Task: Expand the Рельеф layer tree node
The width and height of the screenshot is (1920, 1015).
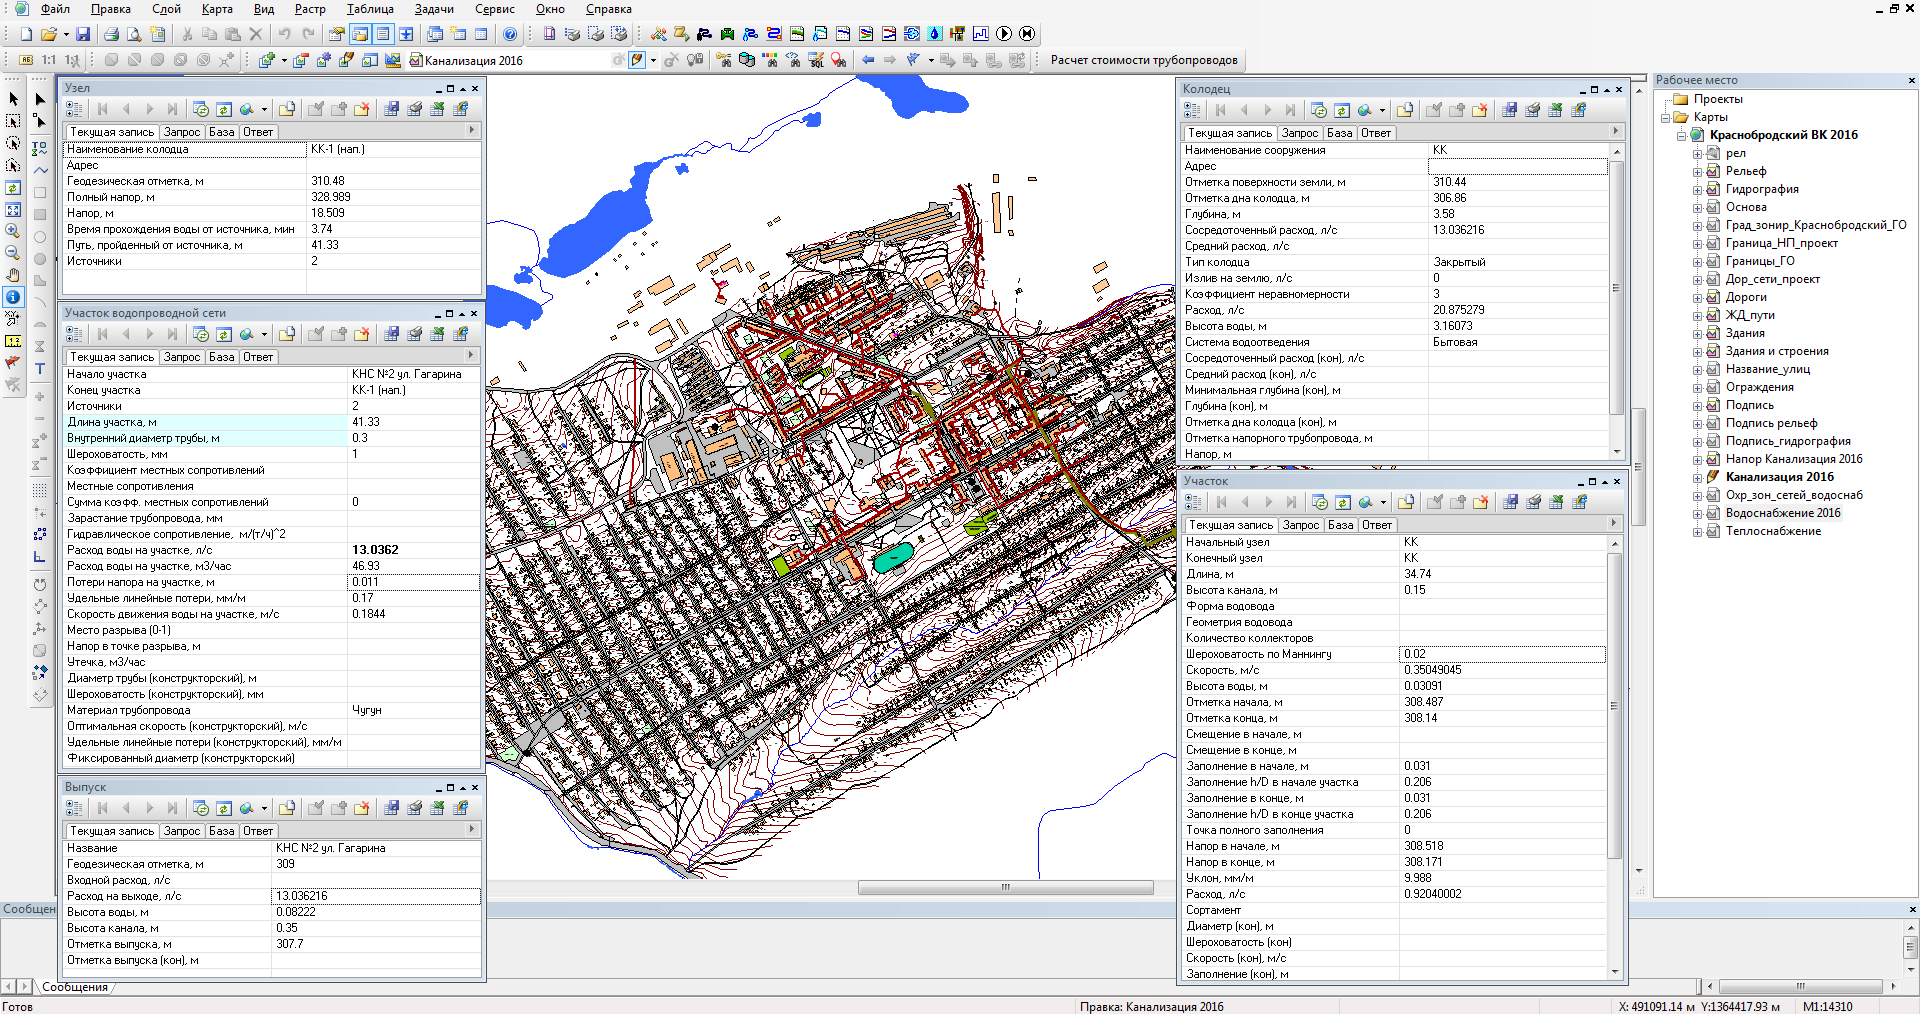Action: coord(1697,171)
